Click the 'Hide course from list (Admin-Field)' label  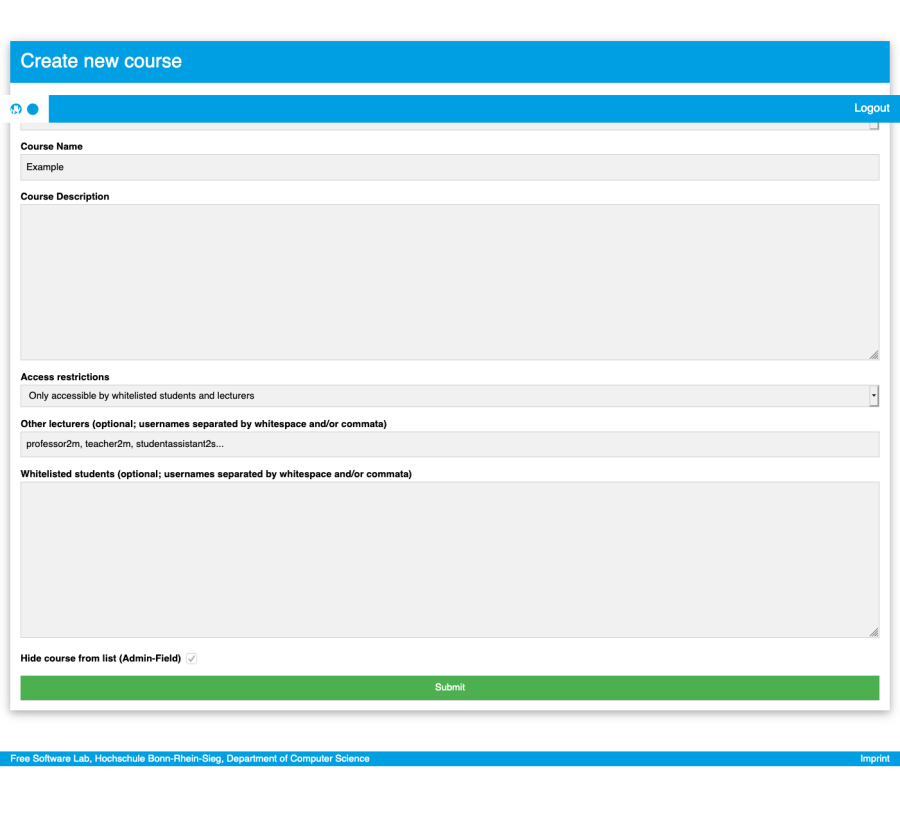point(101,658)
